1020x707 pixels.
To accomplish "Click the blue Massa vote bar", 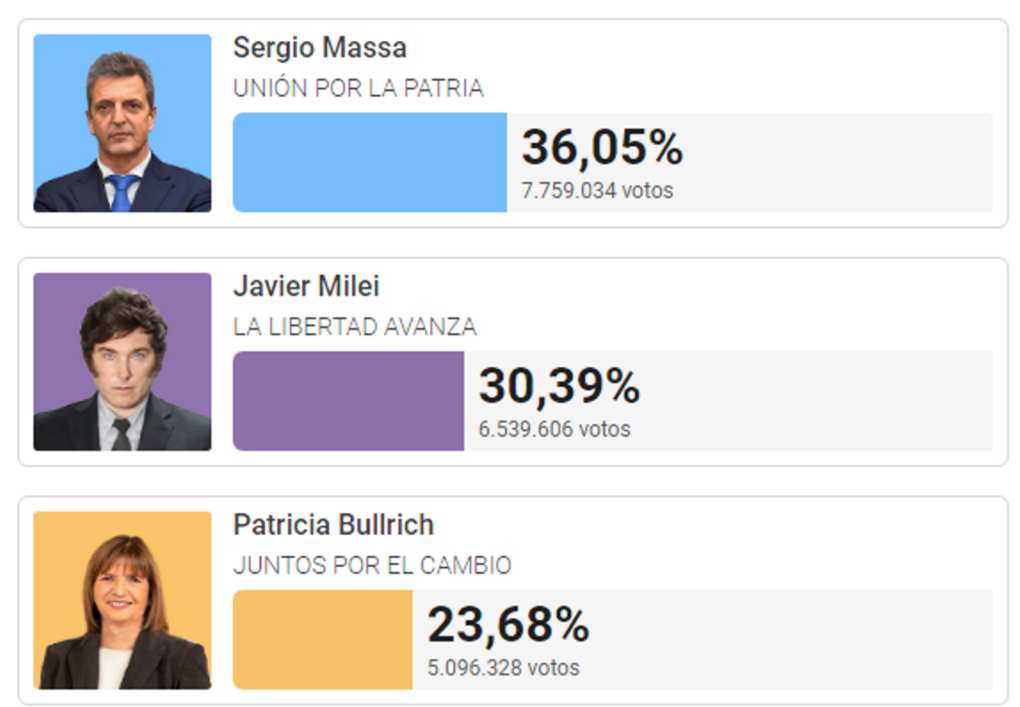I will pyautogui.click(x=370, y=163).
